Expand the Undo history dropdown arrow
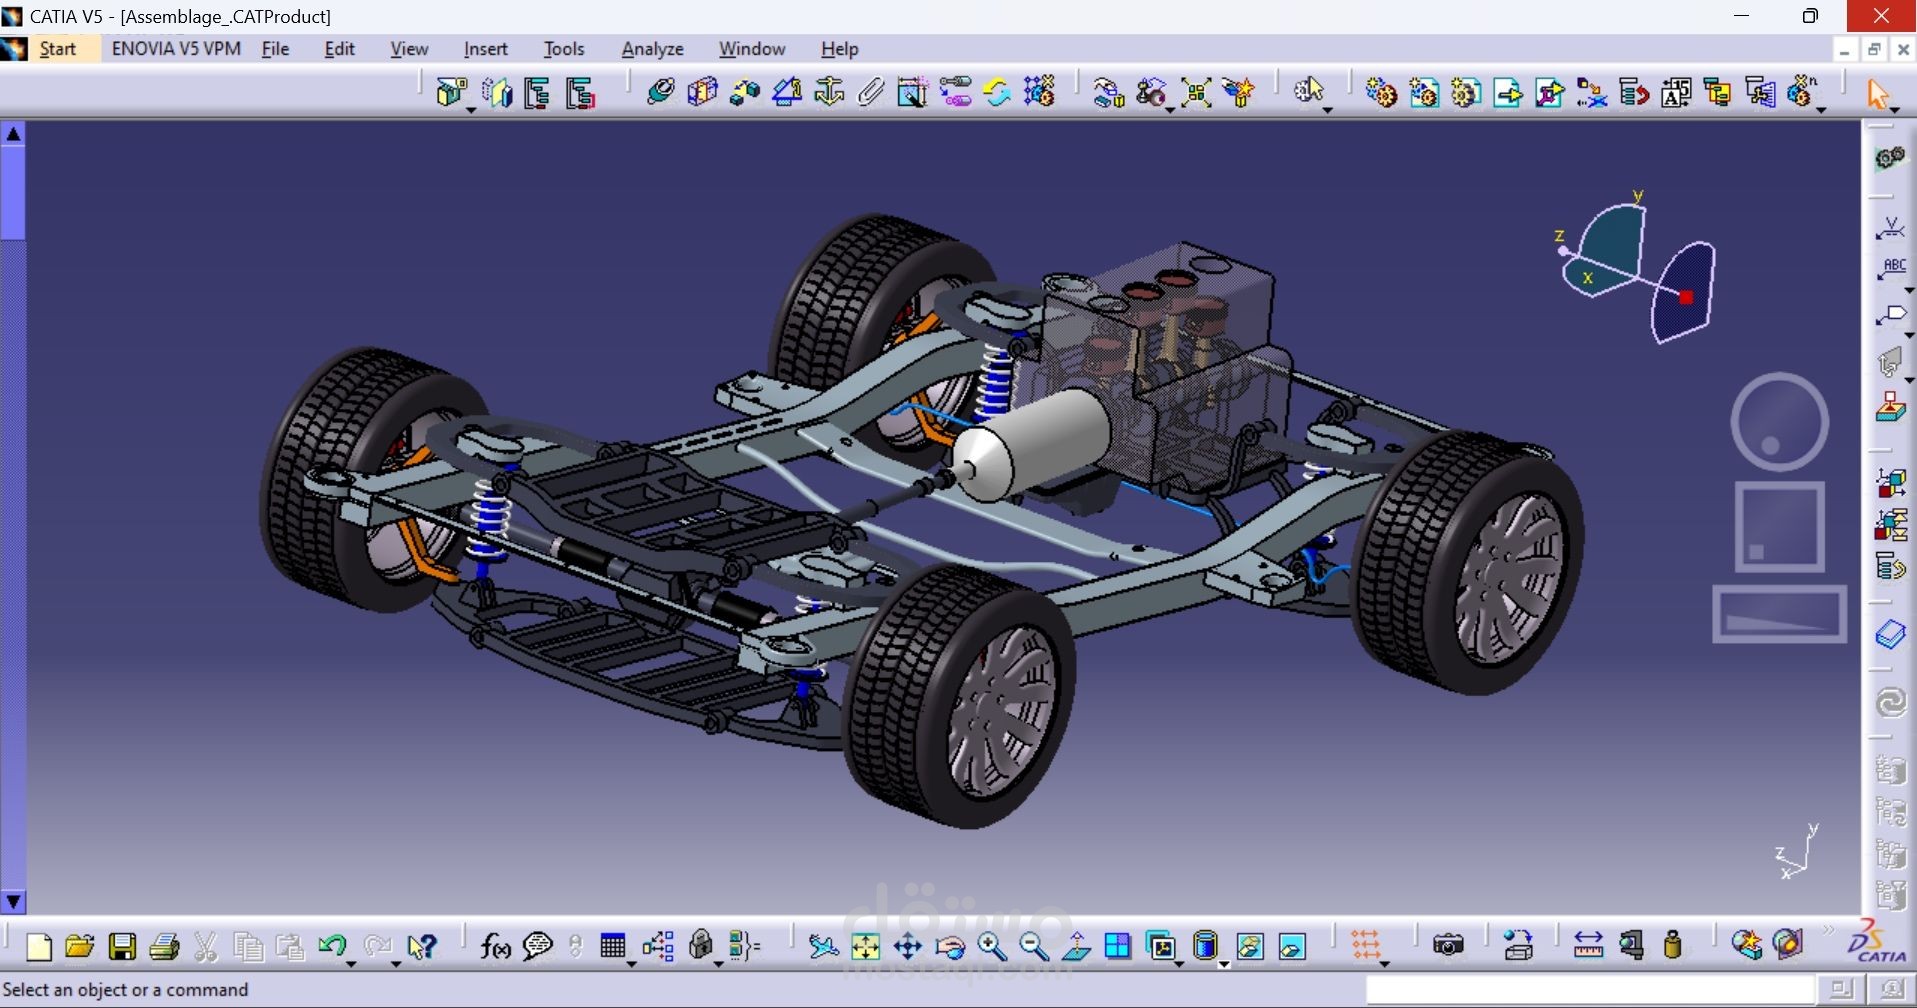 pos(351,964)
